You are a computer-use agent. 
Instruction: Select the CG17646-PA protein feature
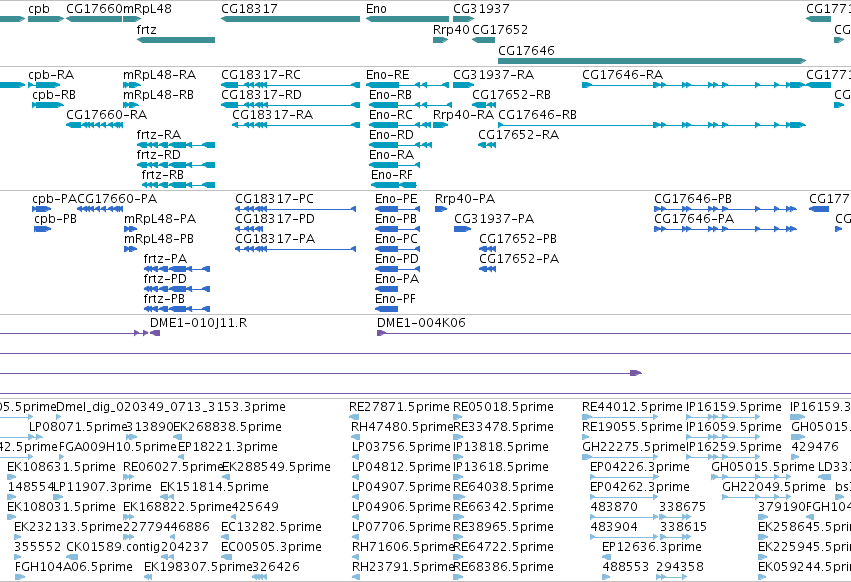pos(726,229)
